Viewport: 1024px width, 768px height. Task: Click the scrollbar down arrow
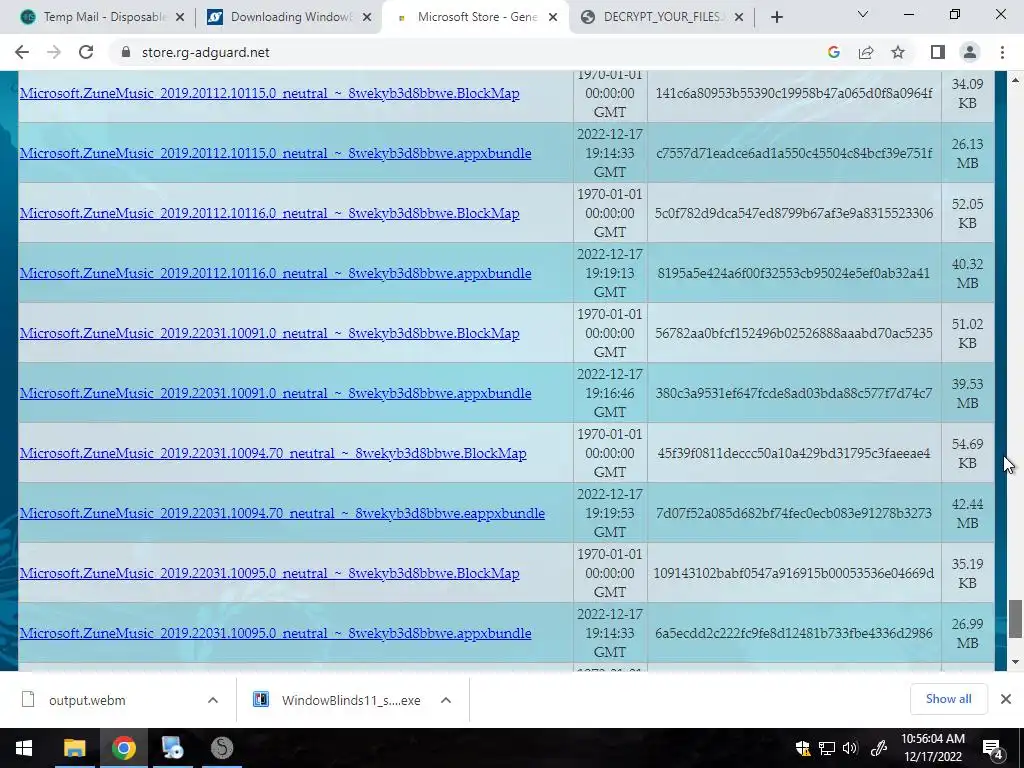pyautogui.click(x=1015, y=662)
